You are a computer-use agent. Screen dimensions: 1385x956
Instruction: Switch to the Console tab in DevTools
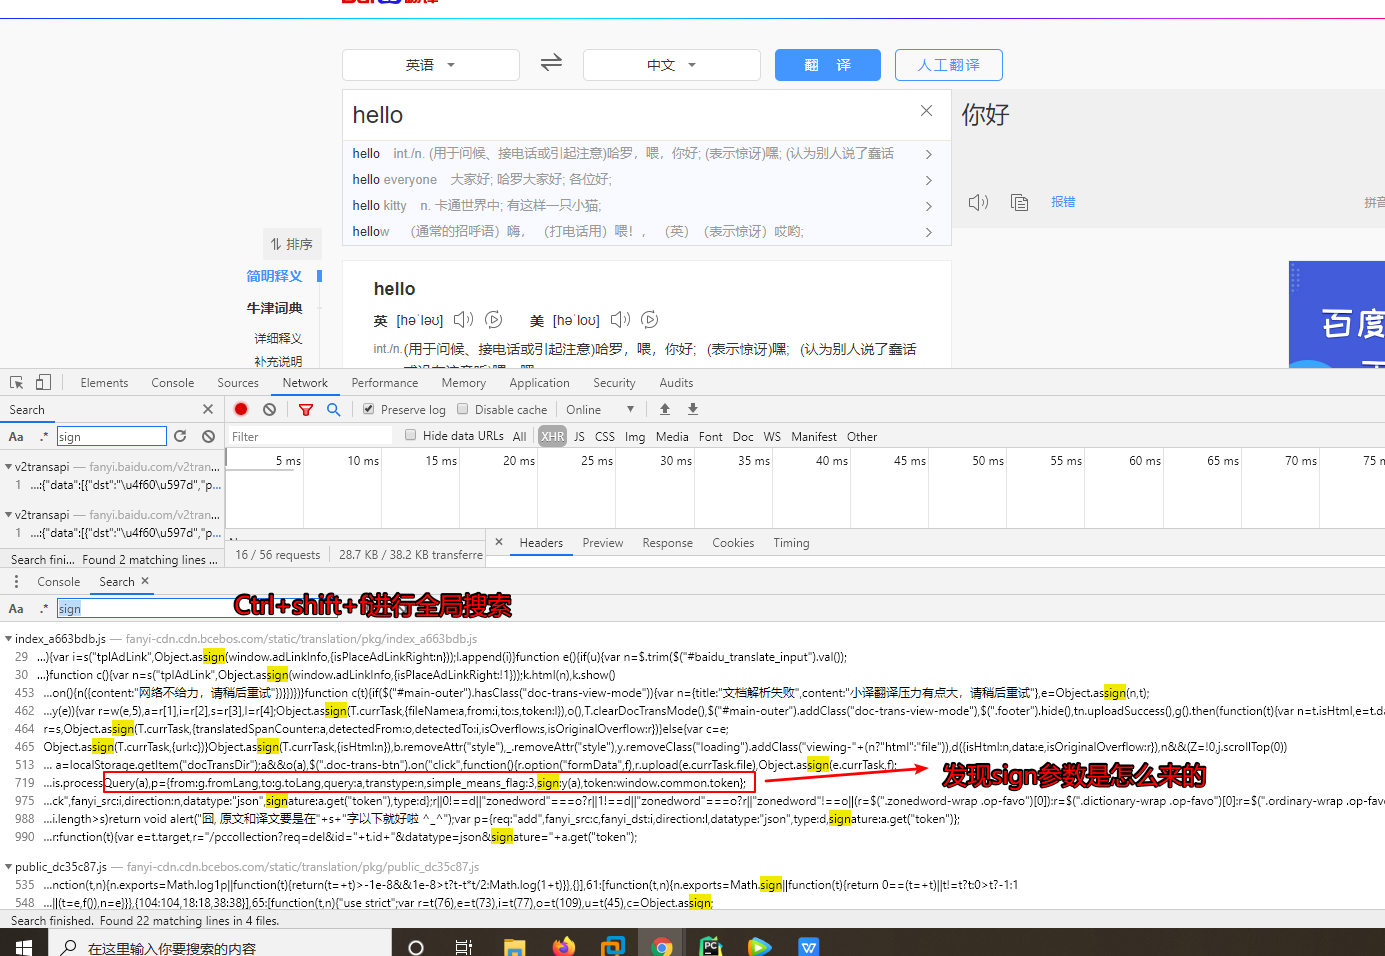[172, 382]
